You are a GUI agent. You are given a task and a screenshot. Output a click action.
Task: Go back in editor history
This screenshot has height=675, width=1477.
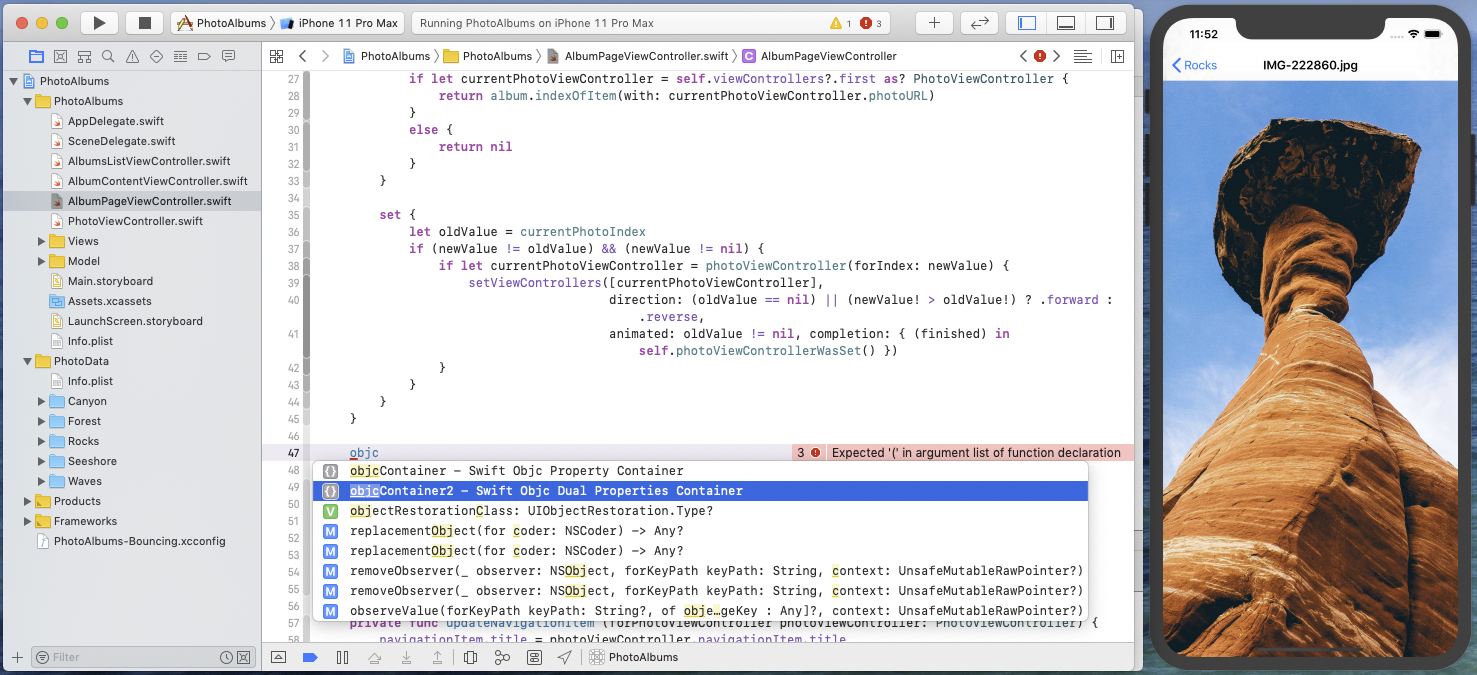(x=303, y=56)
